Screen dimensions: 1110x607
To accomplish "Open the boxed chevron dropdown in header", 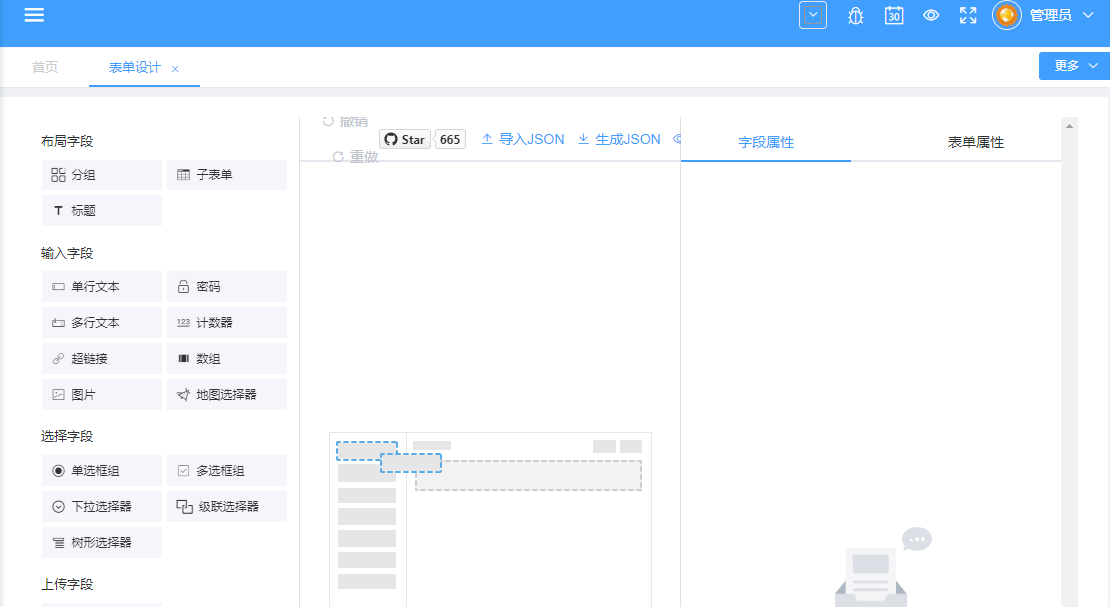I will pos(813,15).
